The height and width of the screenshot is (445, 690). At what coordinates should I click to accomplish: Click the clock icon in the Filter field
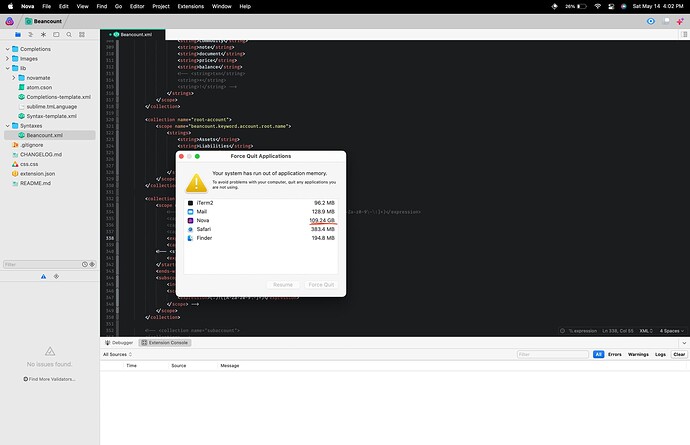84,265
